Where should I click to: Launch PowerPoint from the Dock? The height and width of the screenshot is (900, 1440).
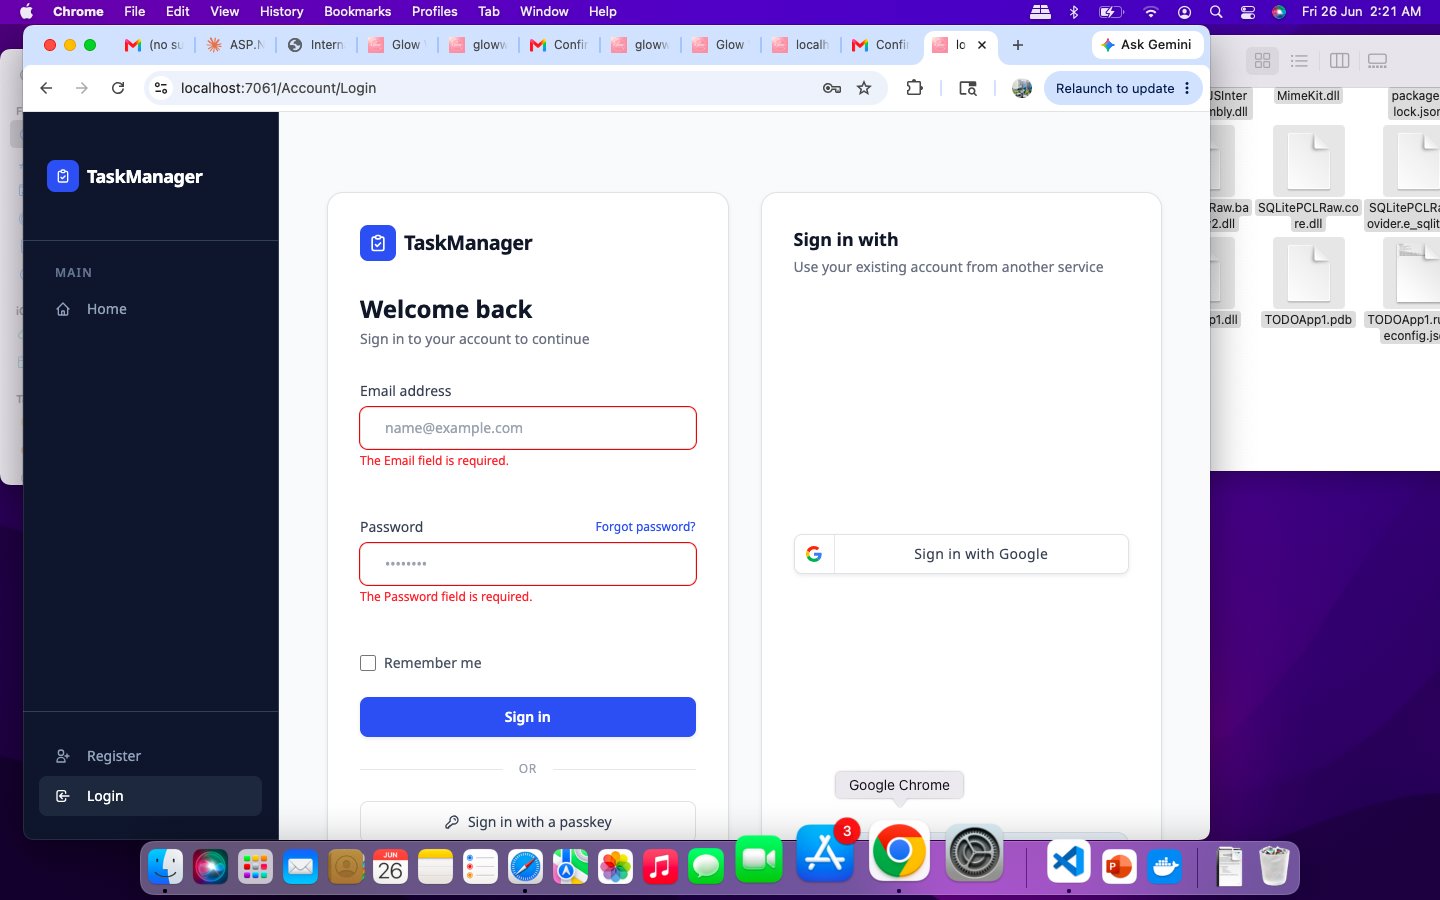(x=1118, y=866)
